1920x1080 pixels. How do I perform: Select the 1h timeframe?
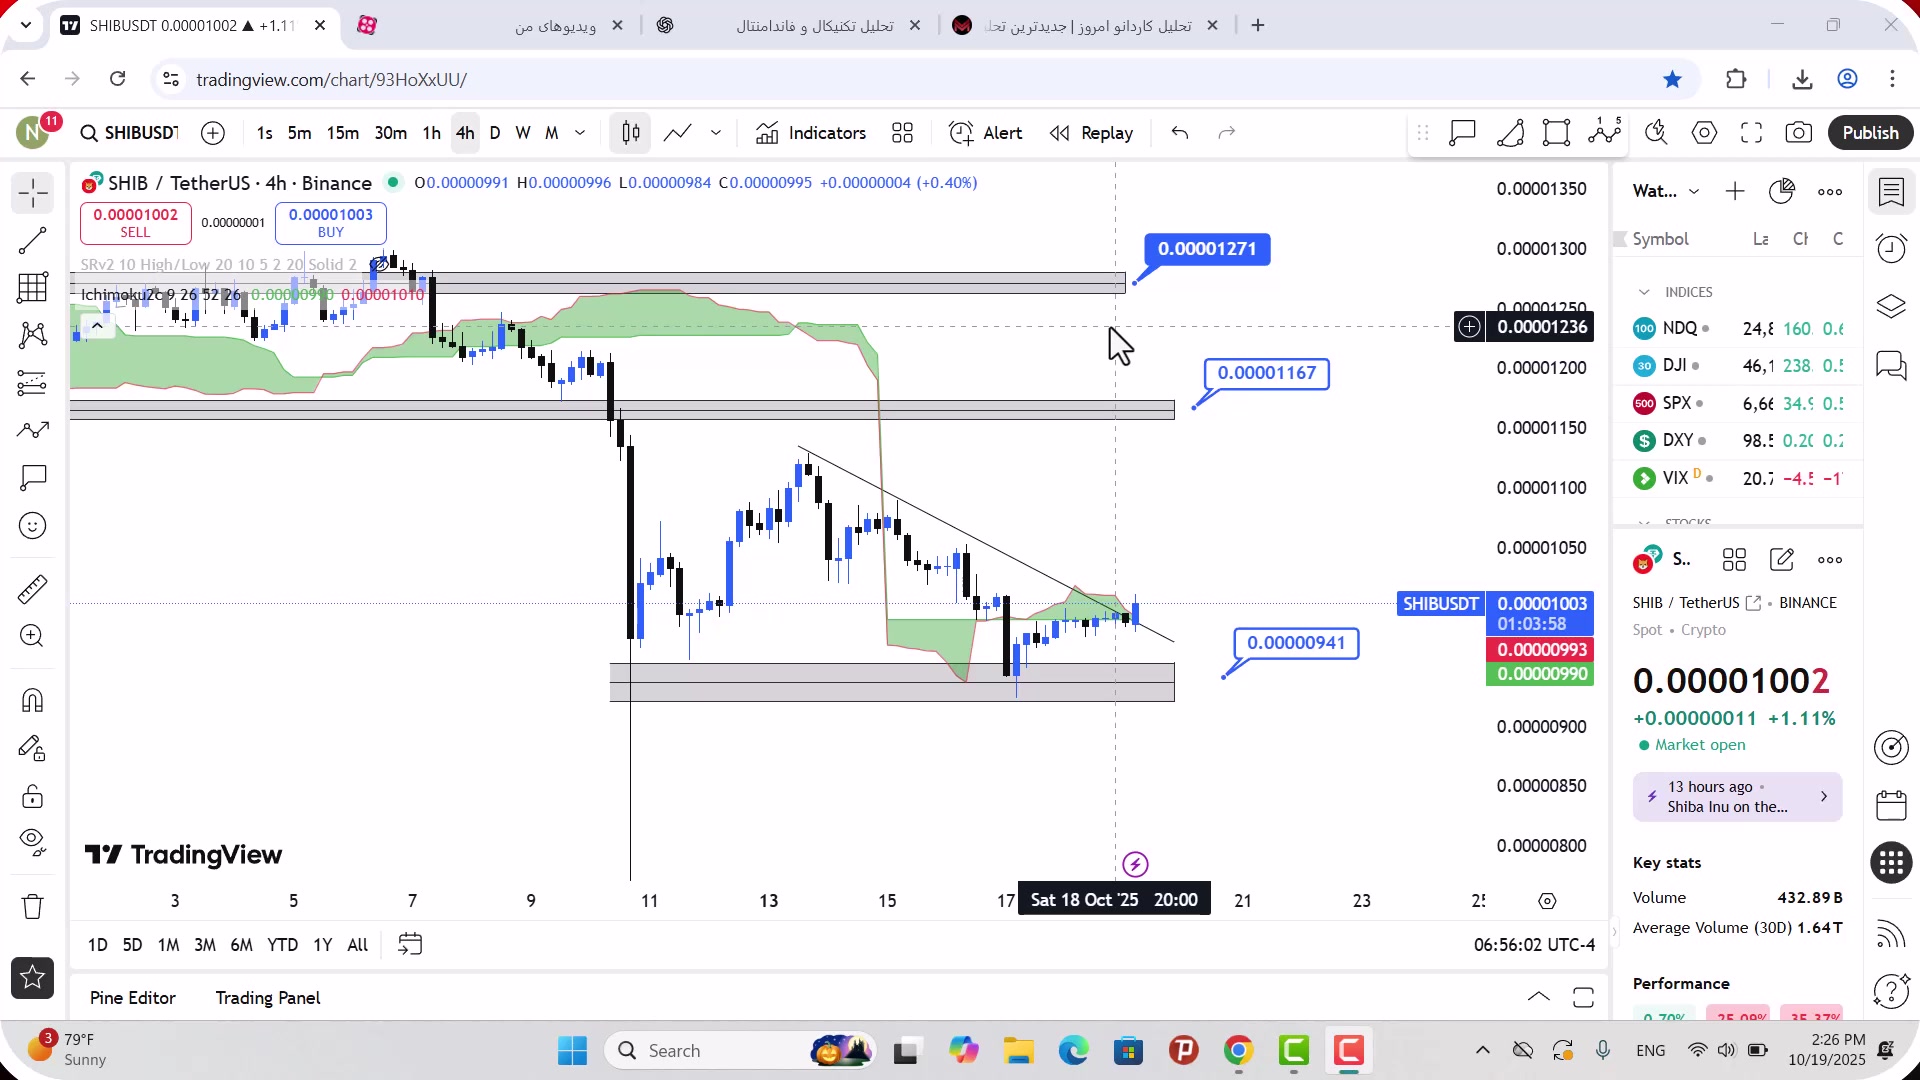431,133
